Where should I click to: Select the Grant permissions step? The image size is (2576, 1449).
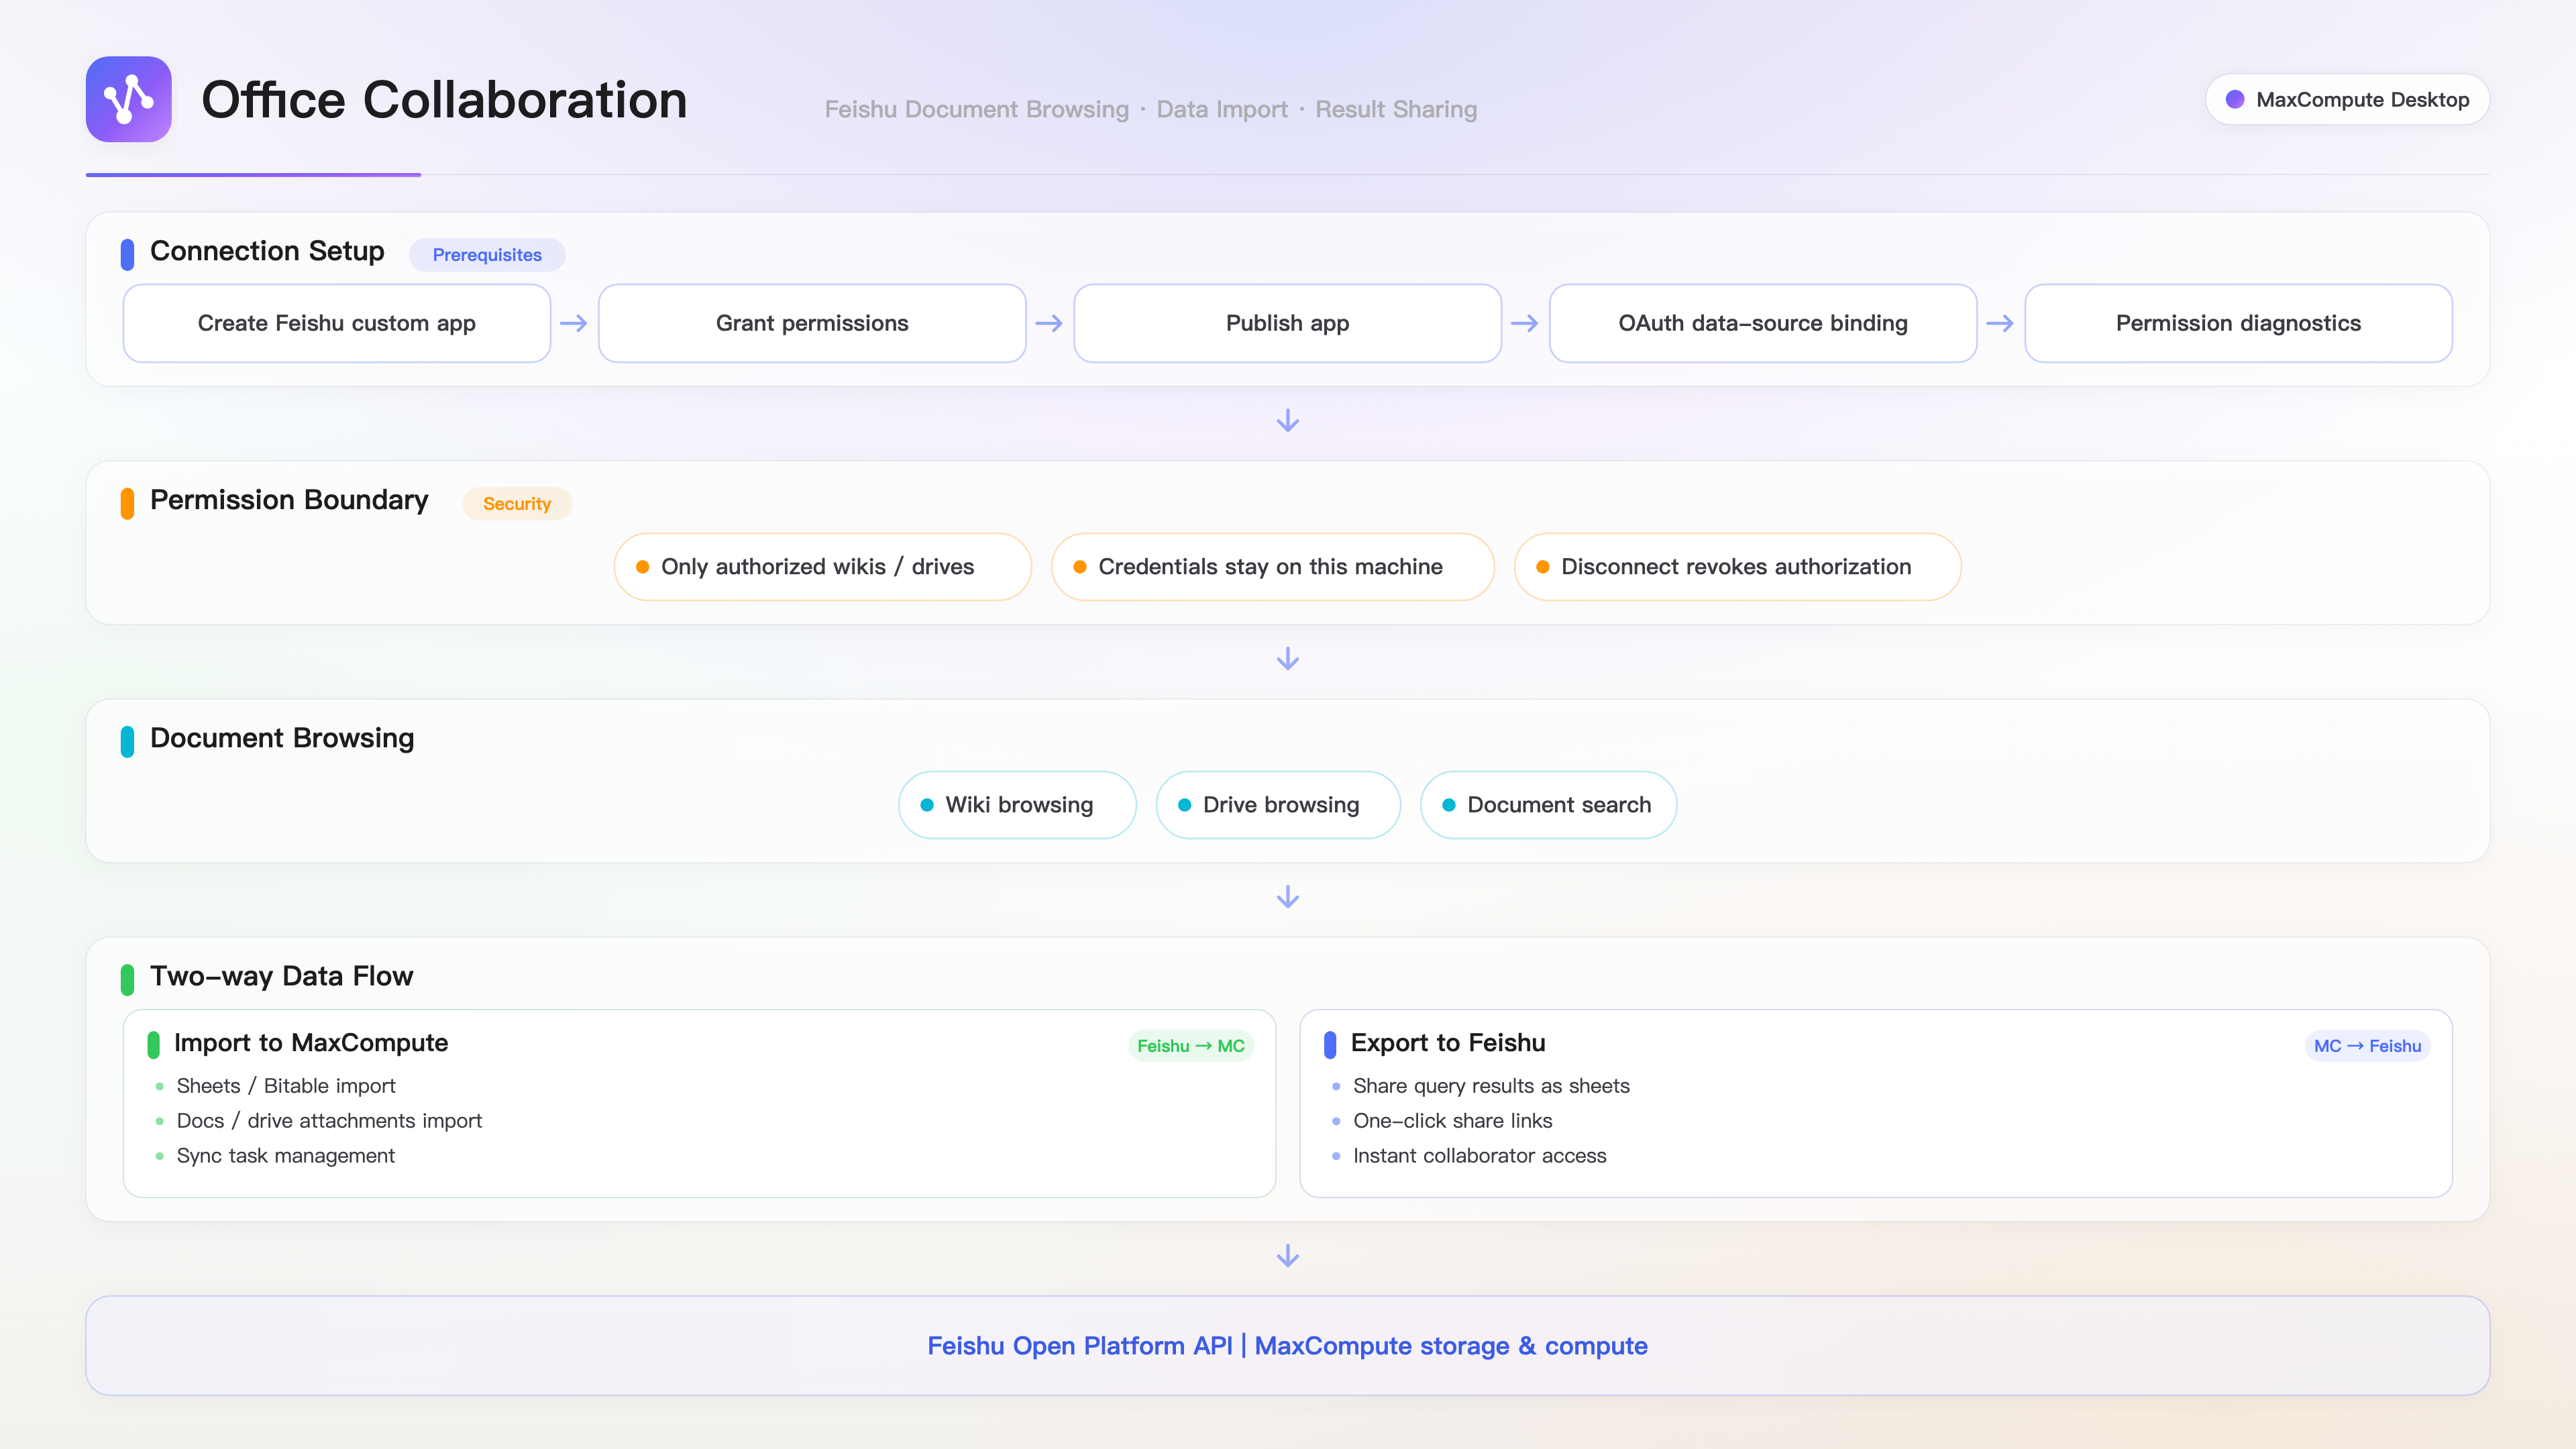tap(812, 323)
